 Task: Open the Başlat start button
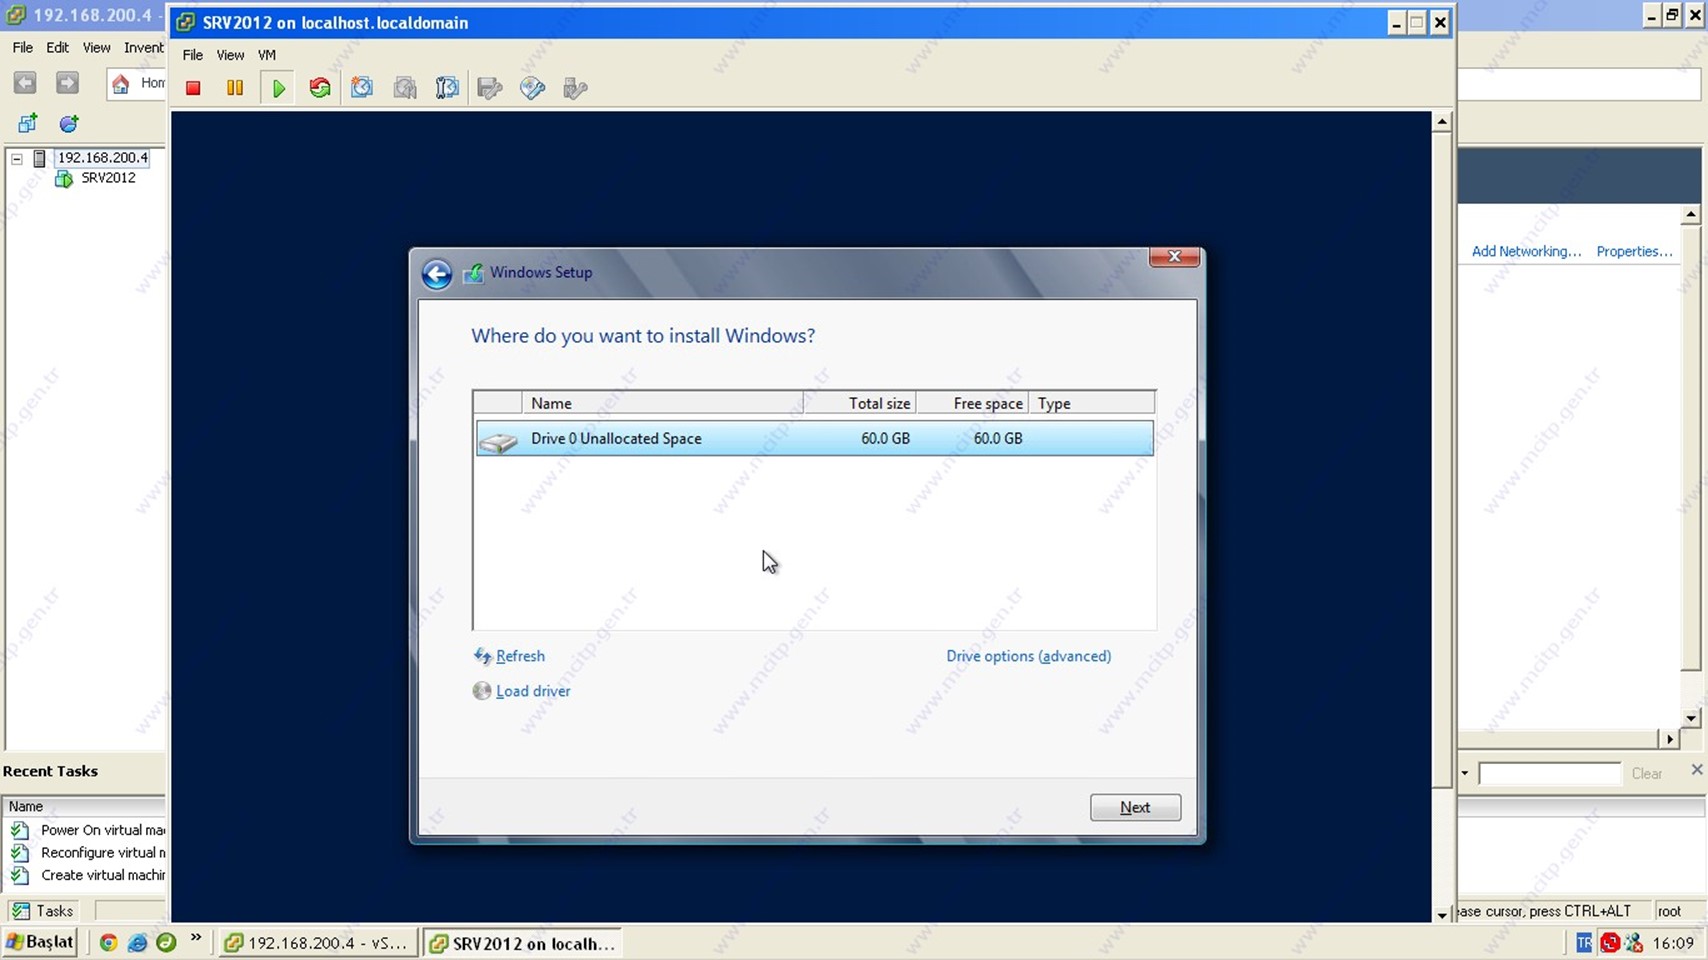click(40, 942)
